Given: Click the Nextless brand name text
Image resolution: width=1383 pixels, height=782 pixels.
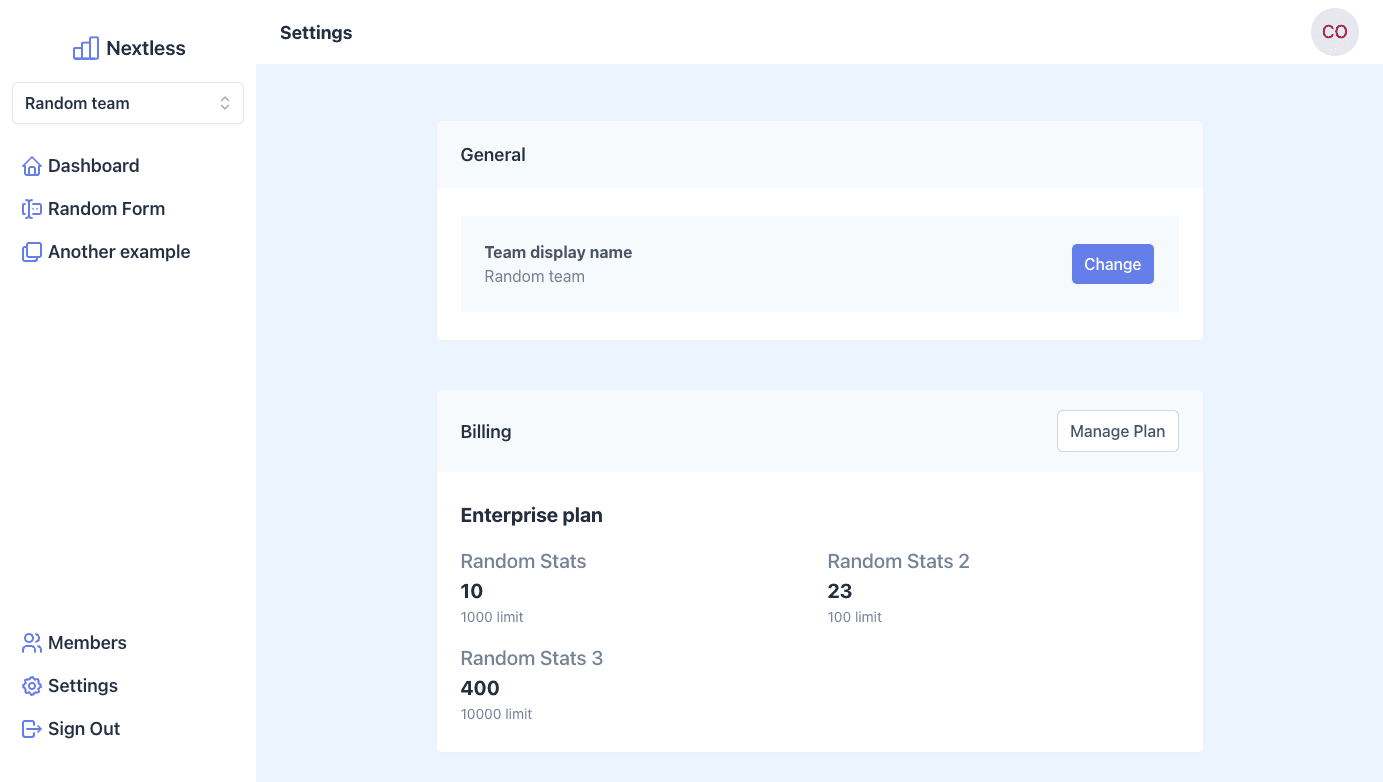Looking at the screenshot, I should [148, 47].
